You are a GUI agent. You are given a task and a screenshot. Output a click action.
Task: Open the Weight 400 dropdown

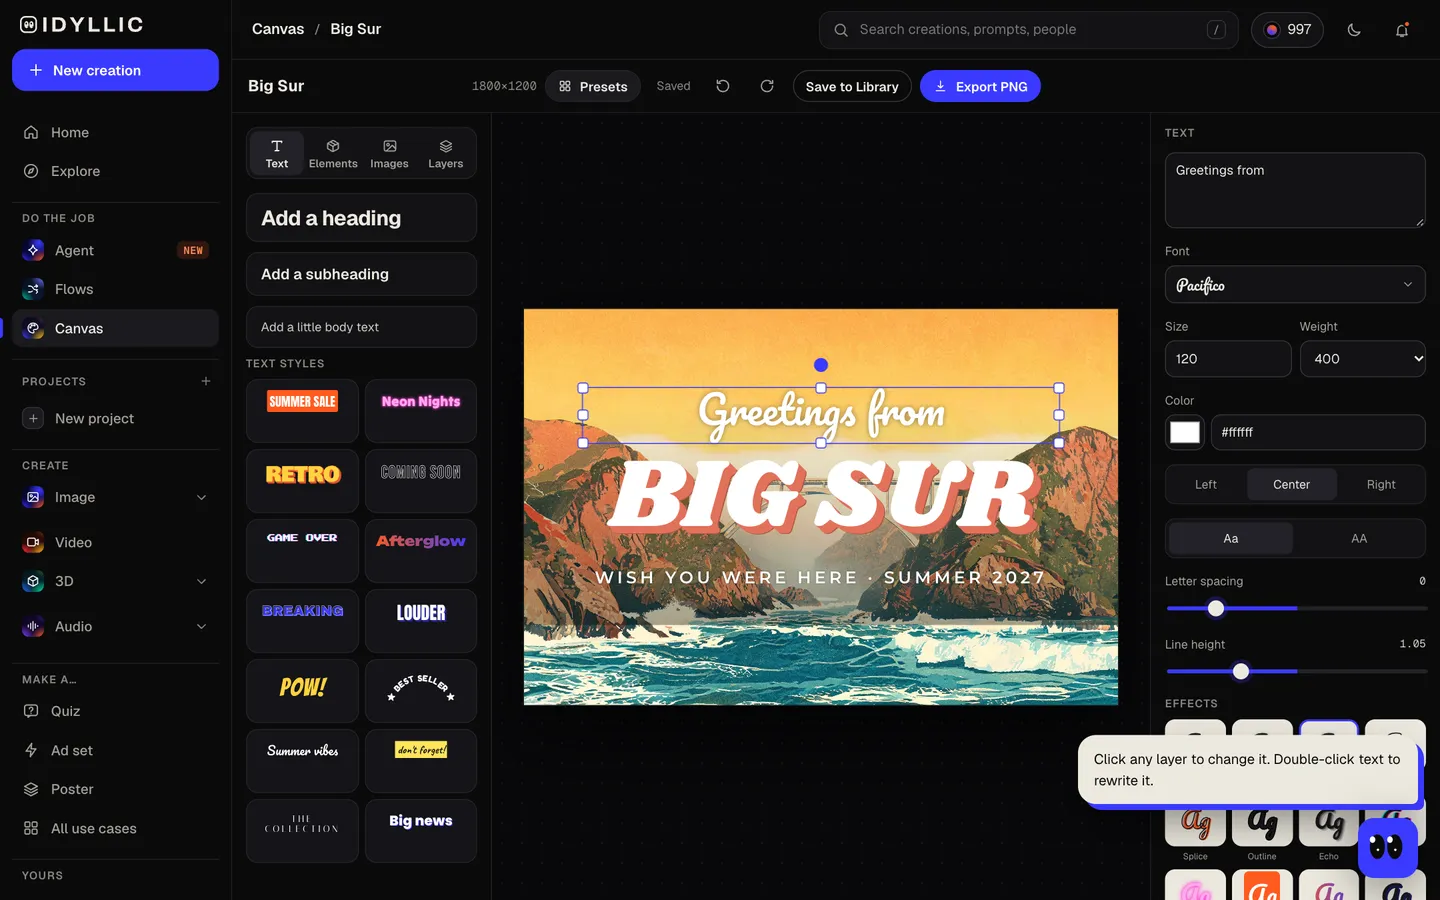(1363, 359)
